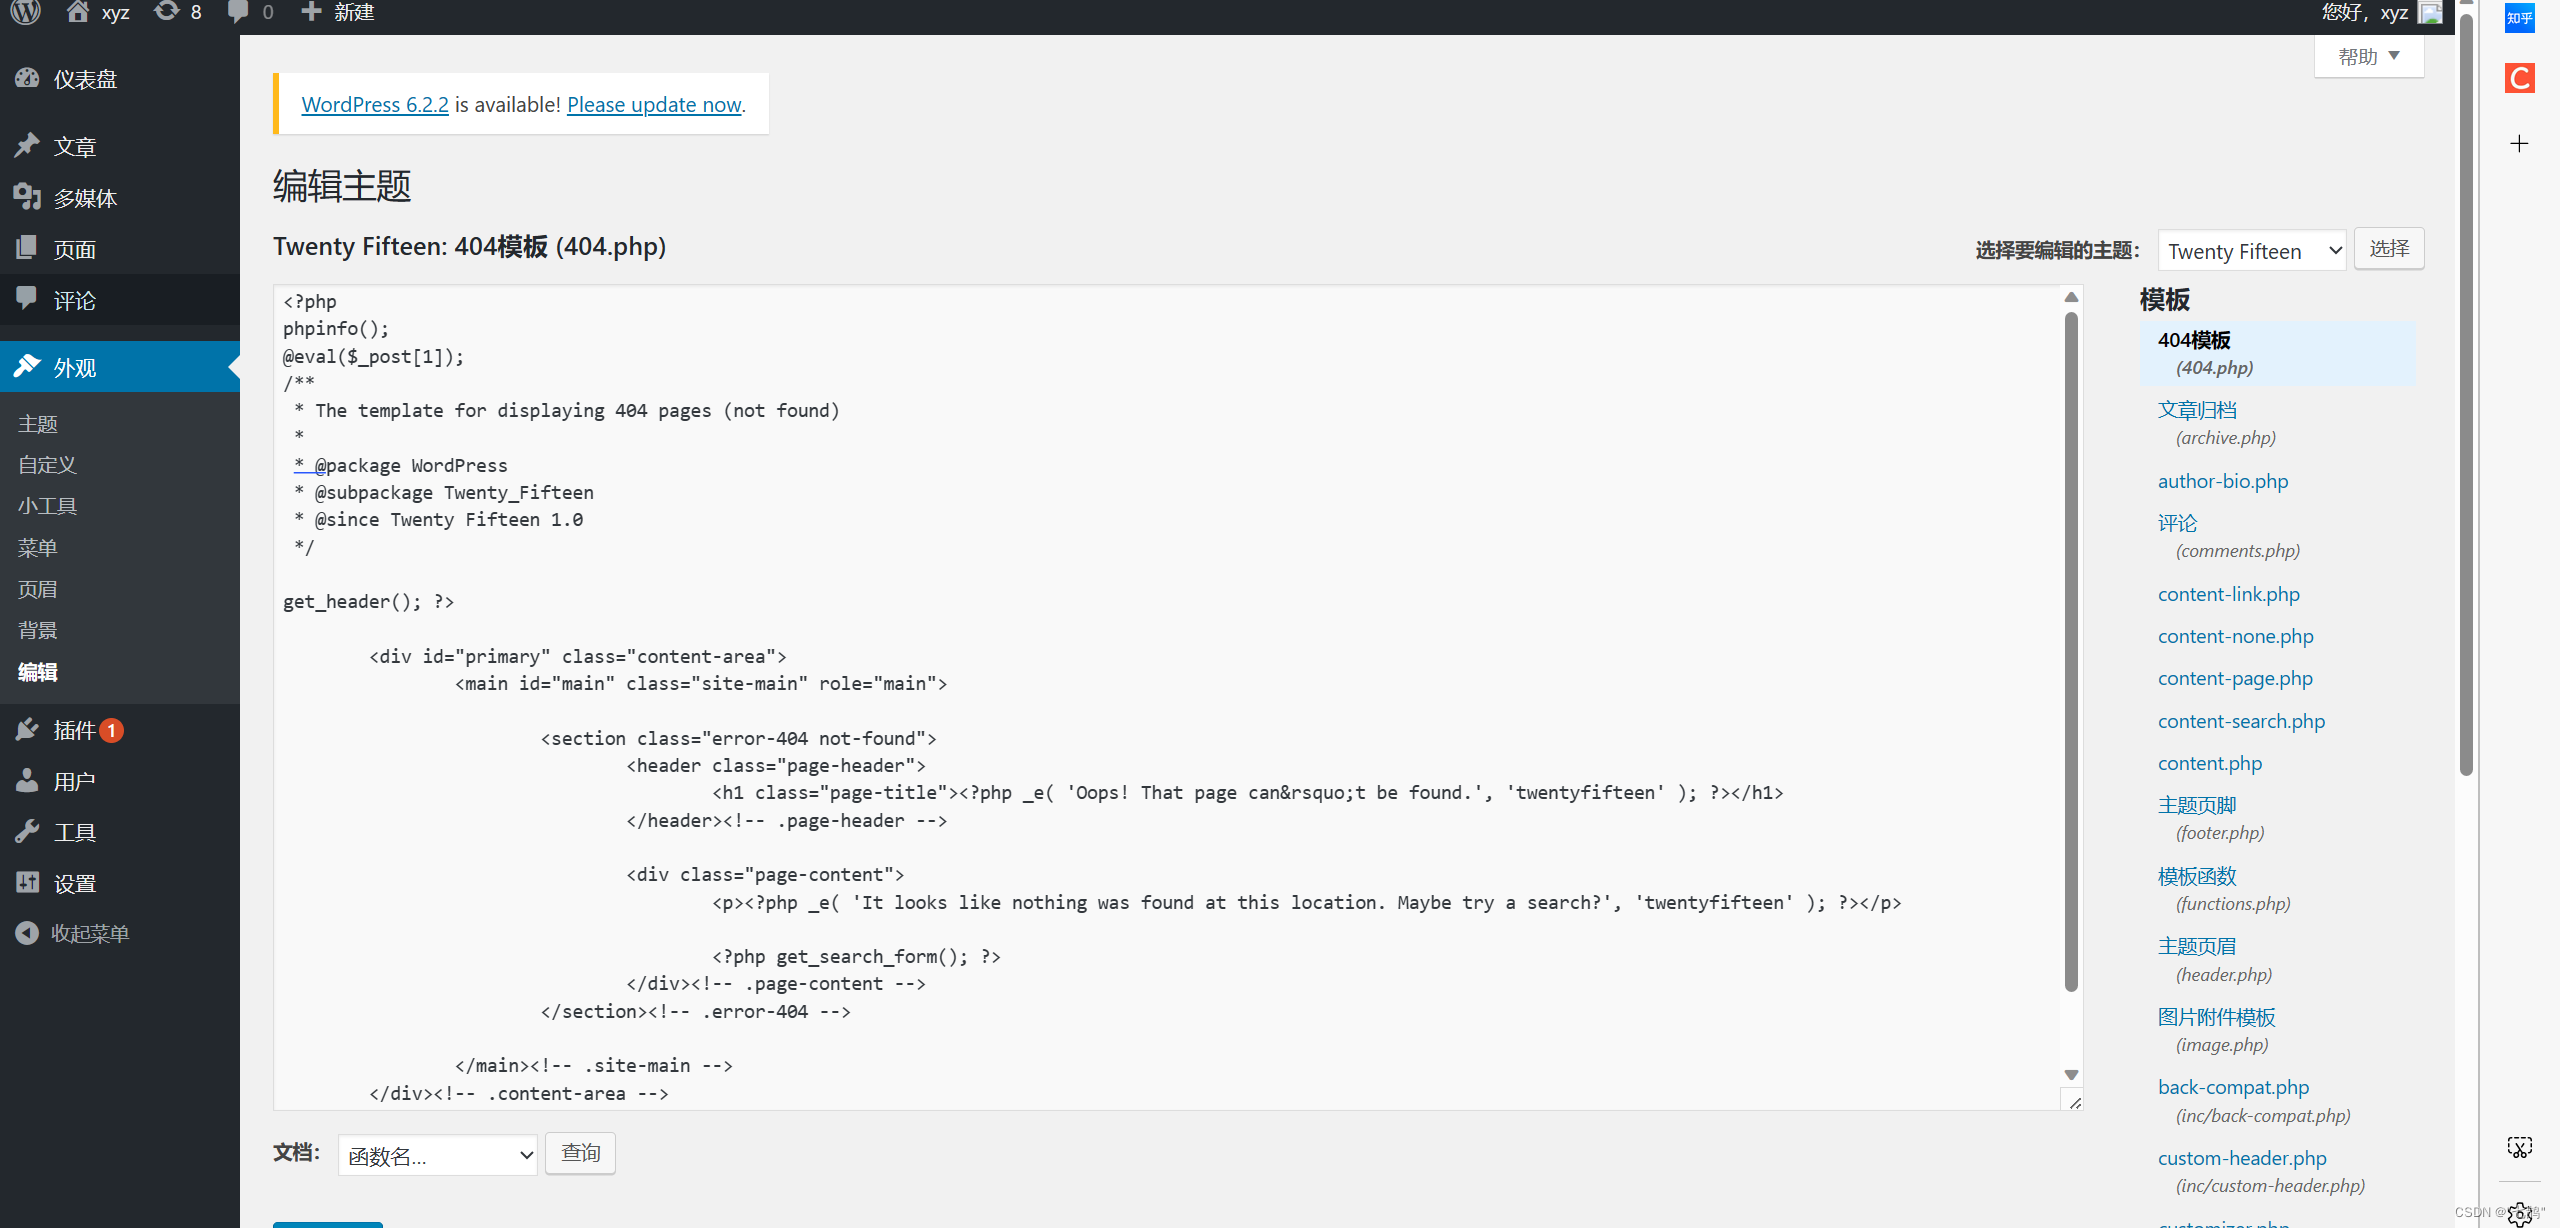Open 工具 with the wrench icon
The width and height of the screenshot is (2560, 1228).
click(x=27, y=831)
